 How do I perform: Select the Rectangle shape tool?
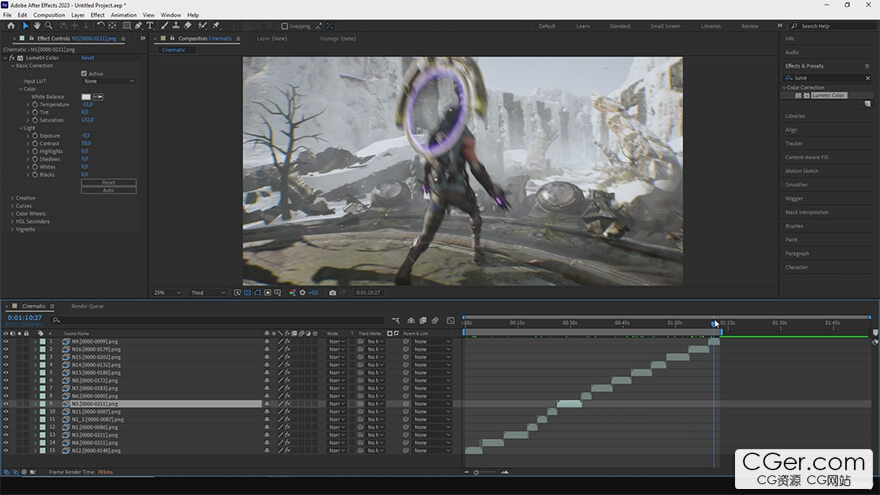pos(127,26)
